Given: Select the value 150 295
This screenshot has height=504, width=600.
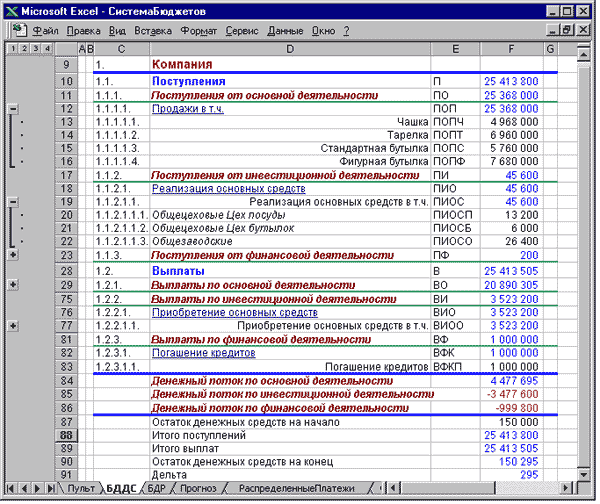Looking at the screenshot, I should pos(512,462).
